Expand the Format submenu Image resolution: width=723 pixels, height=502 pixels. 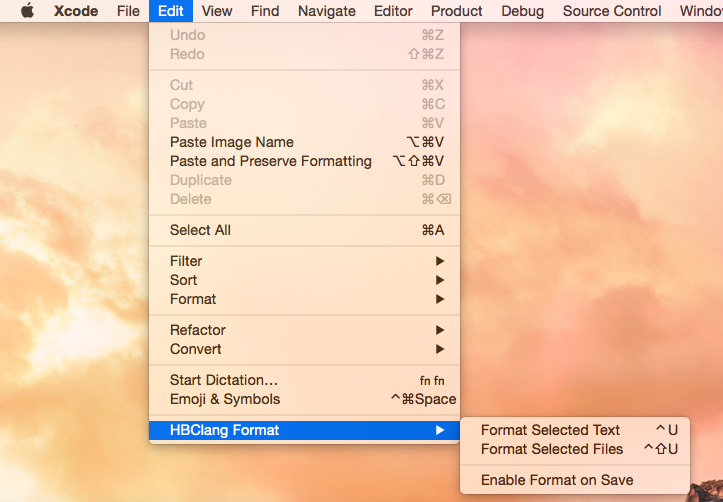(x=304, y=299)
